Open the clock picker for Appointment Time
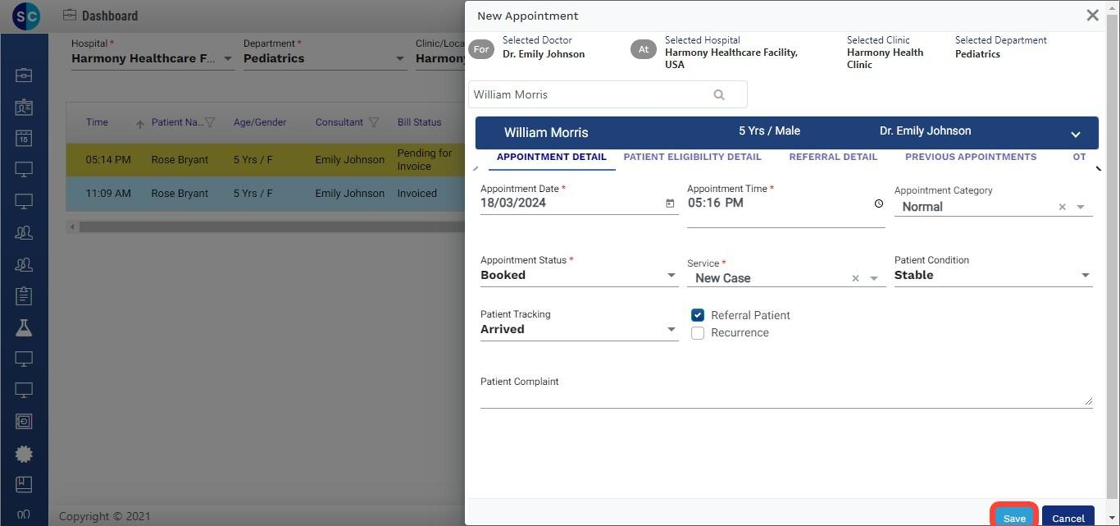Image resolution: width=1120 pixels, height=526 pixels. click(879, 203)
